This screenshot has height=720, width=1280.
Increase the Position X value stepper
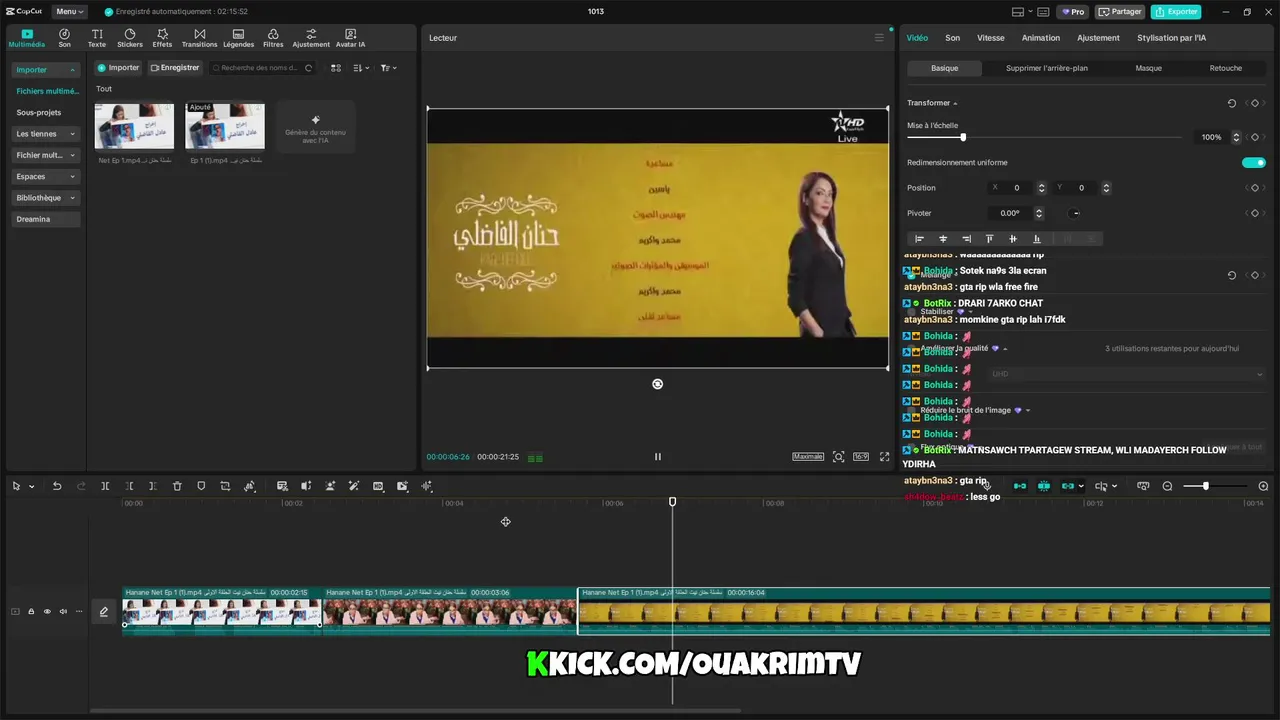[1041, 185]
